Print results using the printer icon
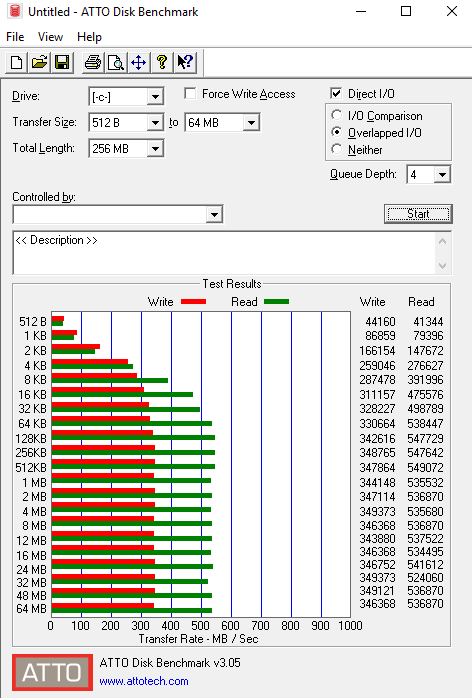Viewport: 472px width, 698px height. pyautogui.click(x=93, y=62)
